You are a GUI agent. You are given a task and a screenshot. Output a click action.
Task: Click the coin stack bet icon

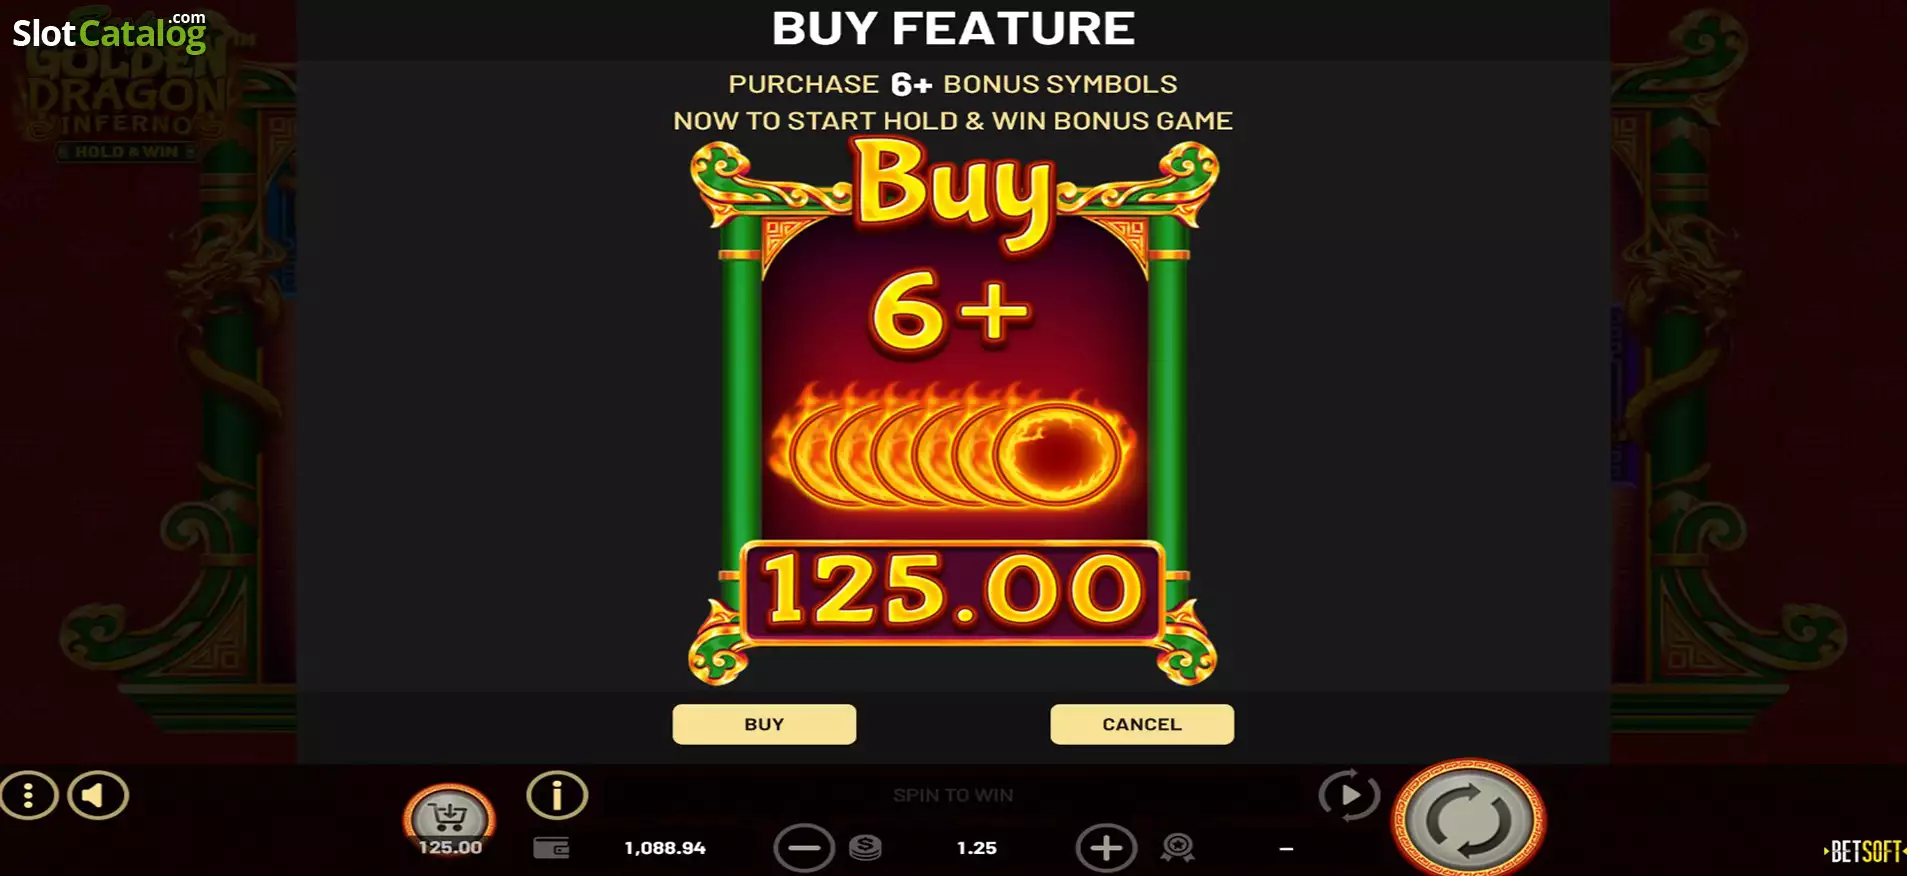(x=865, y=848)
